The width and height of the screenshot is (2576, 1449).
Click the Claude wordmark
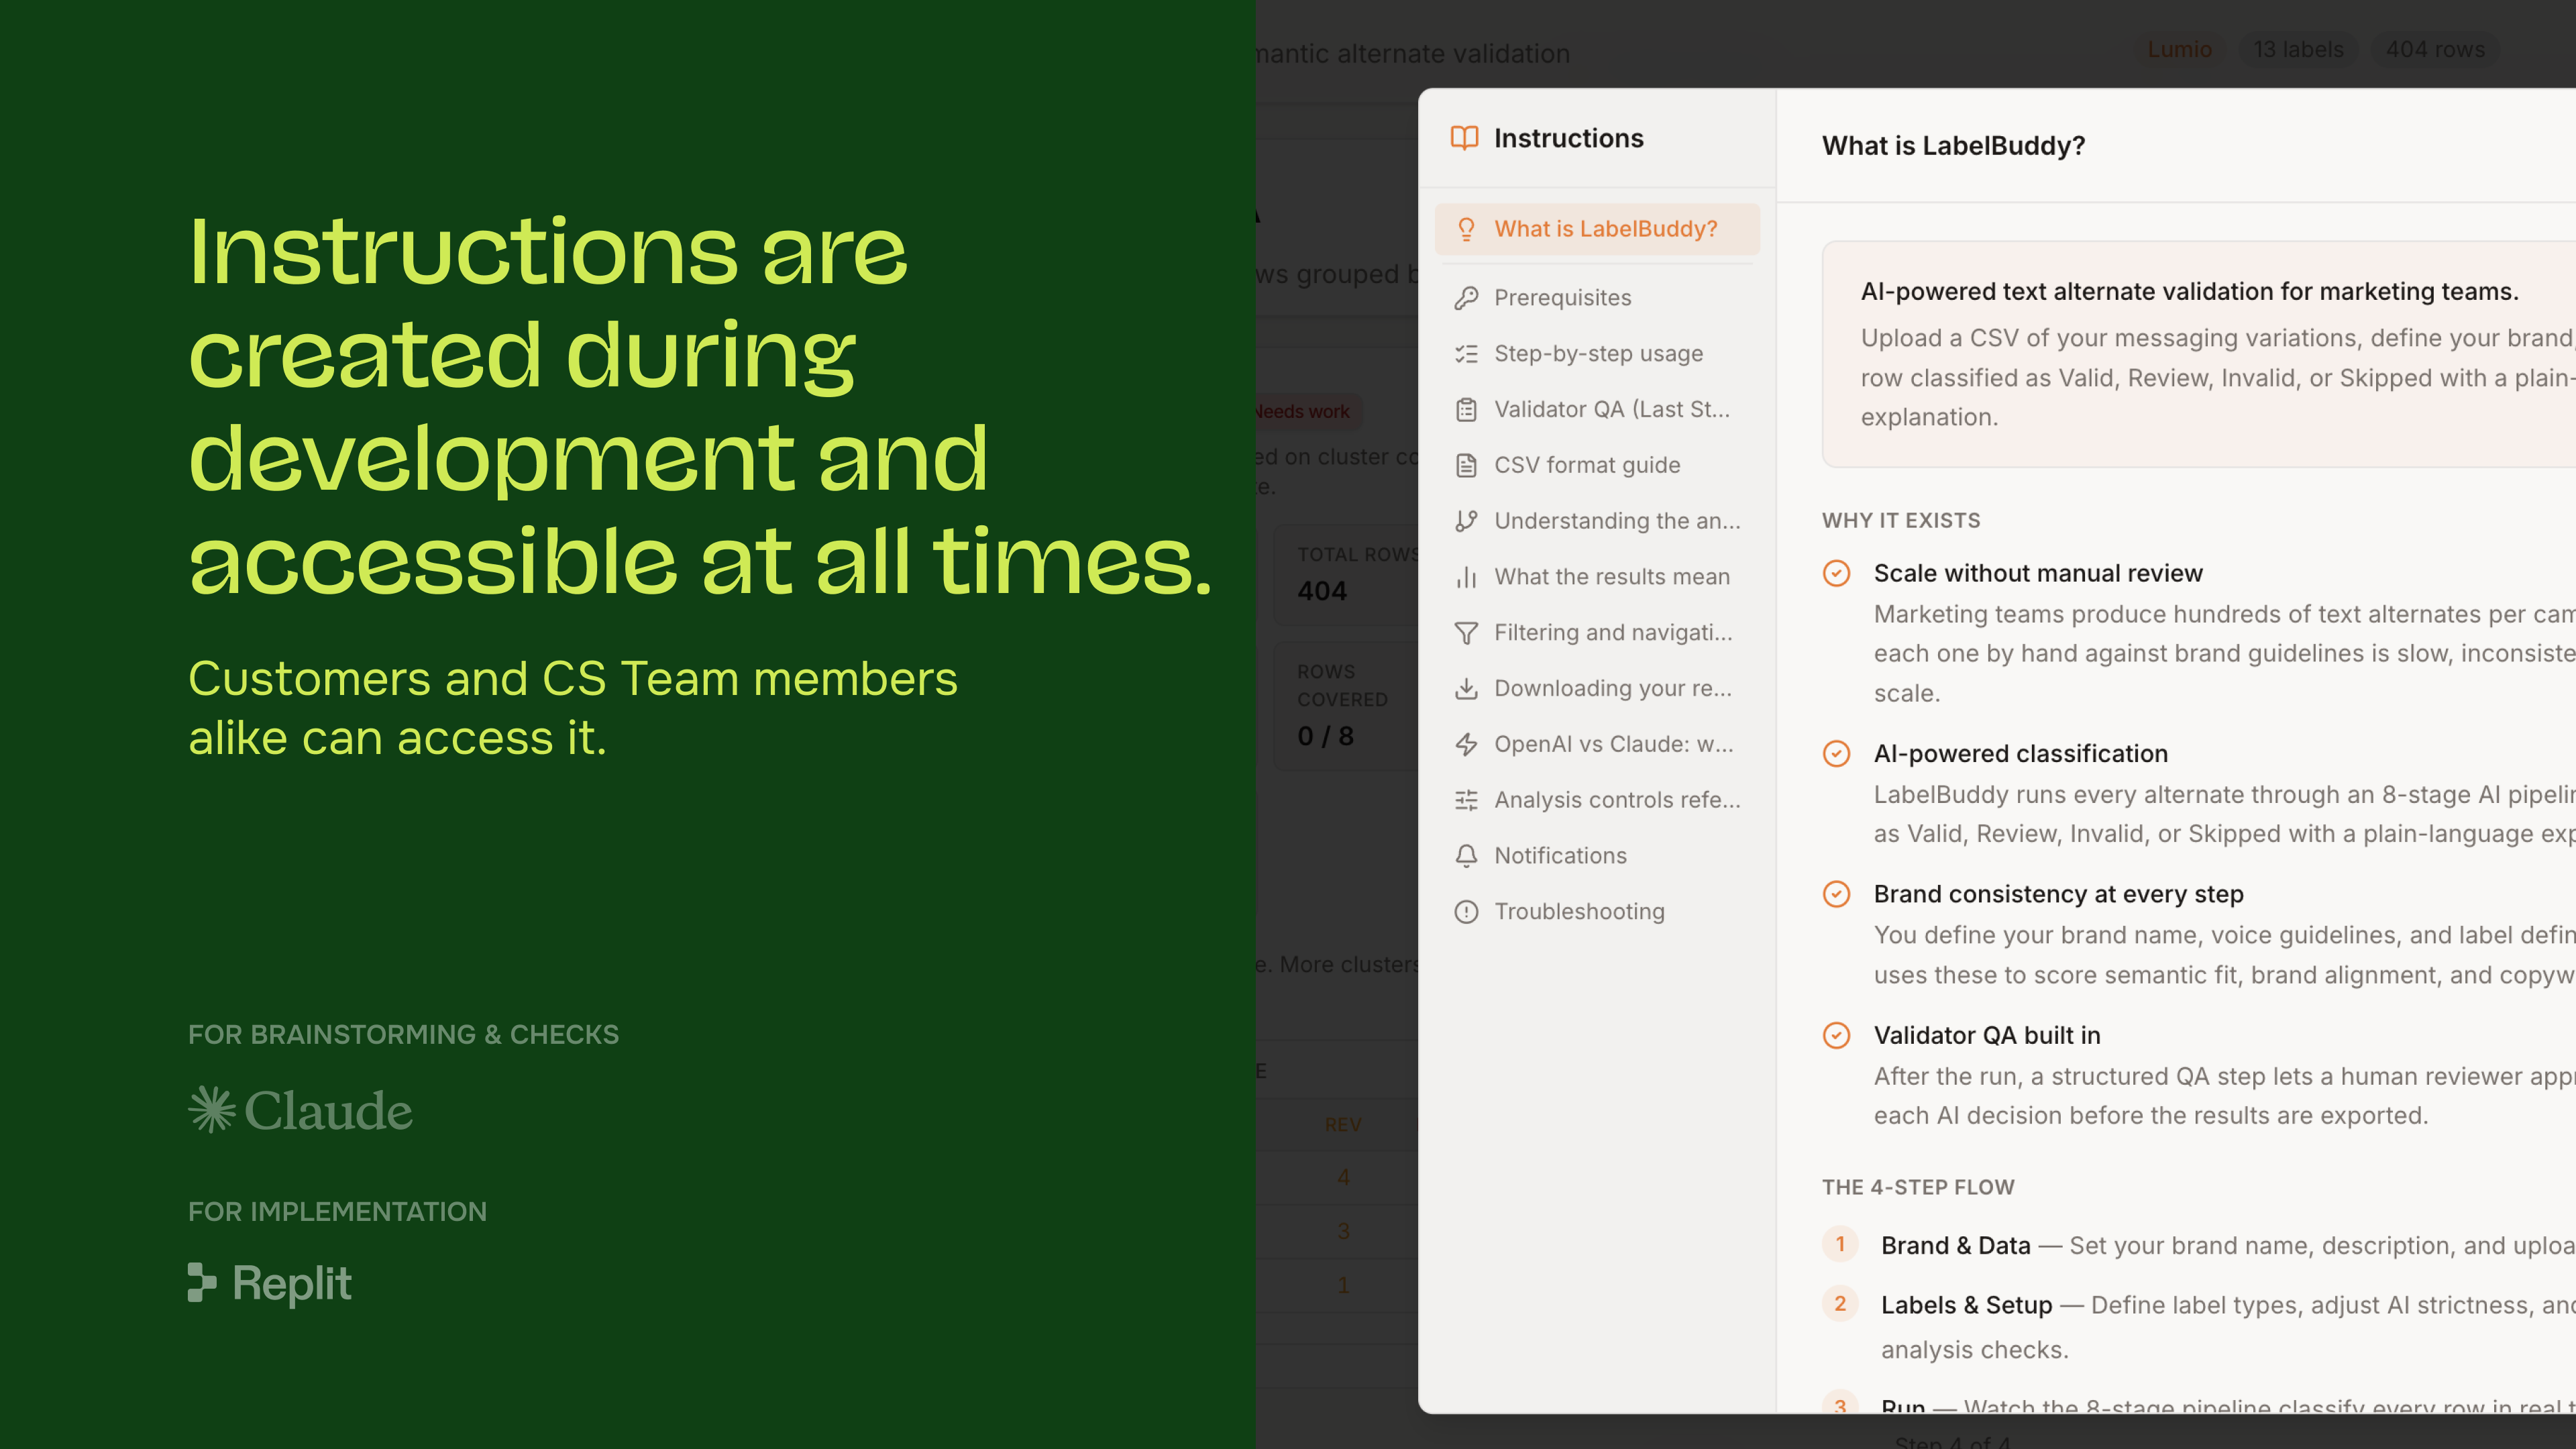point(328,1110)
